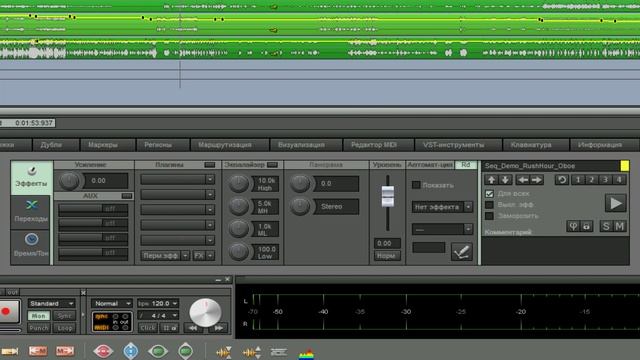This screenshot has height=360, width=640.
Task: Open the Время/Тон clock panel
Action: click(x=31, y=246)
